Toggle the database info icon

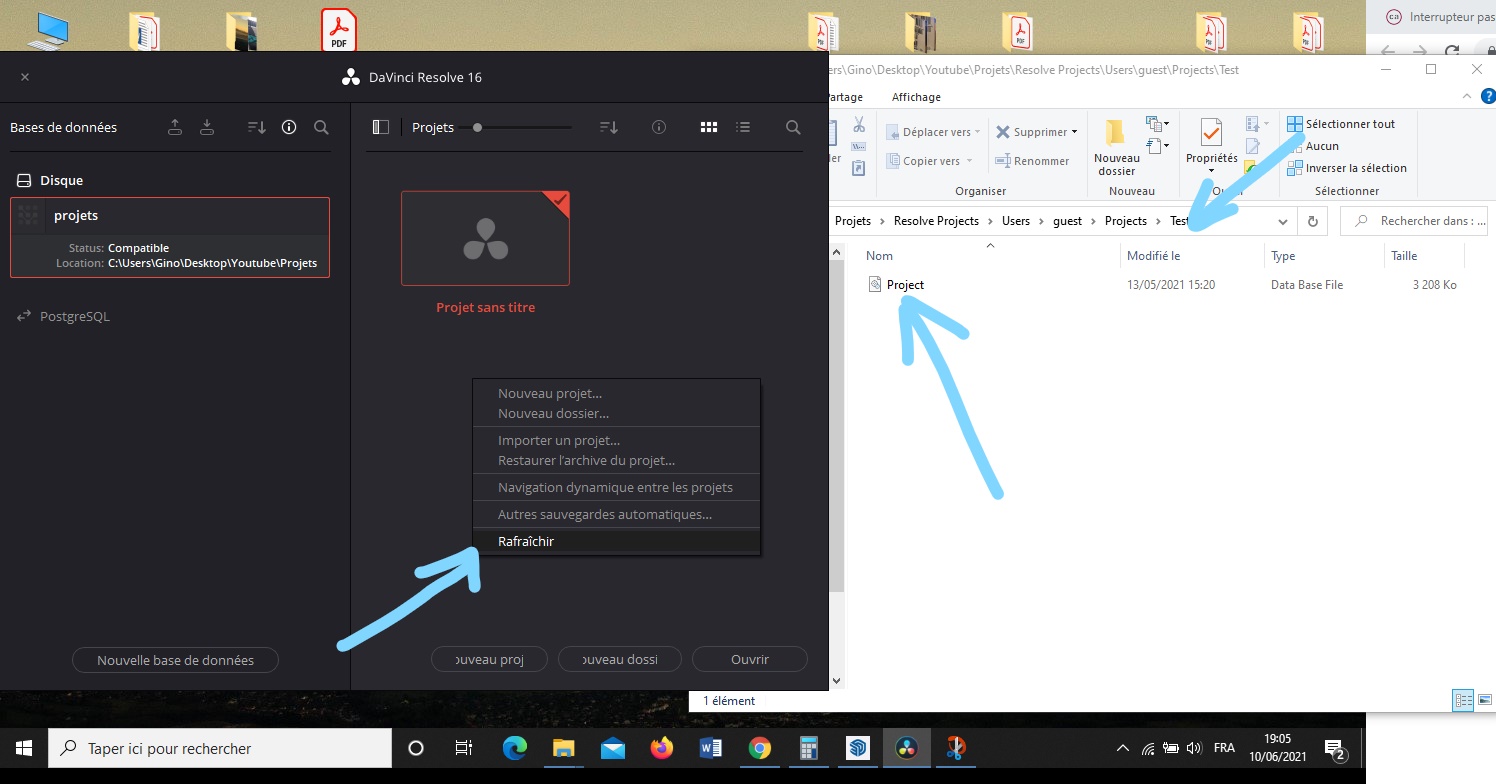[x=289, y=127]
